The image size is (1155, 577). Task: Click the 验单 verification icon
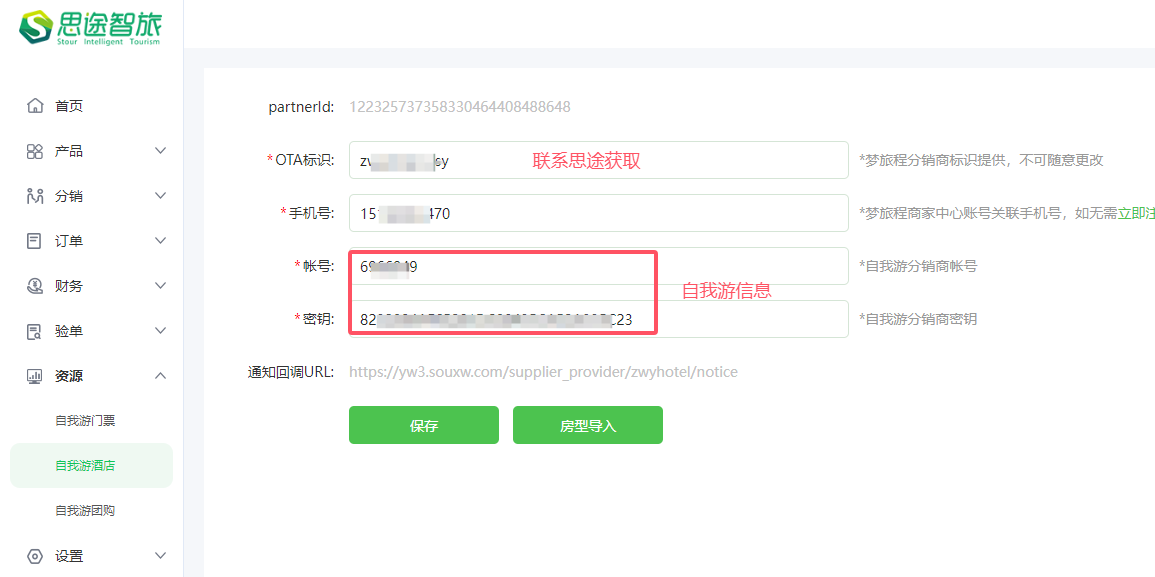tap(35, 331)
